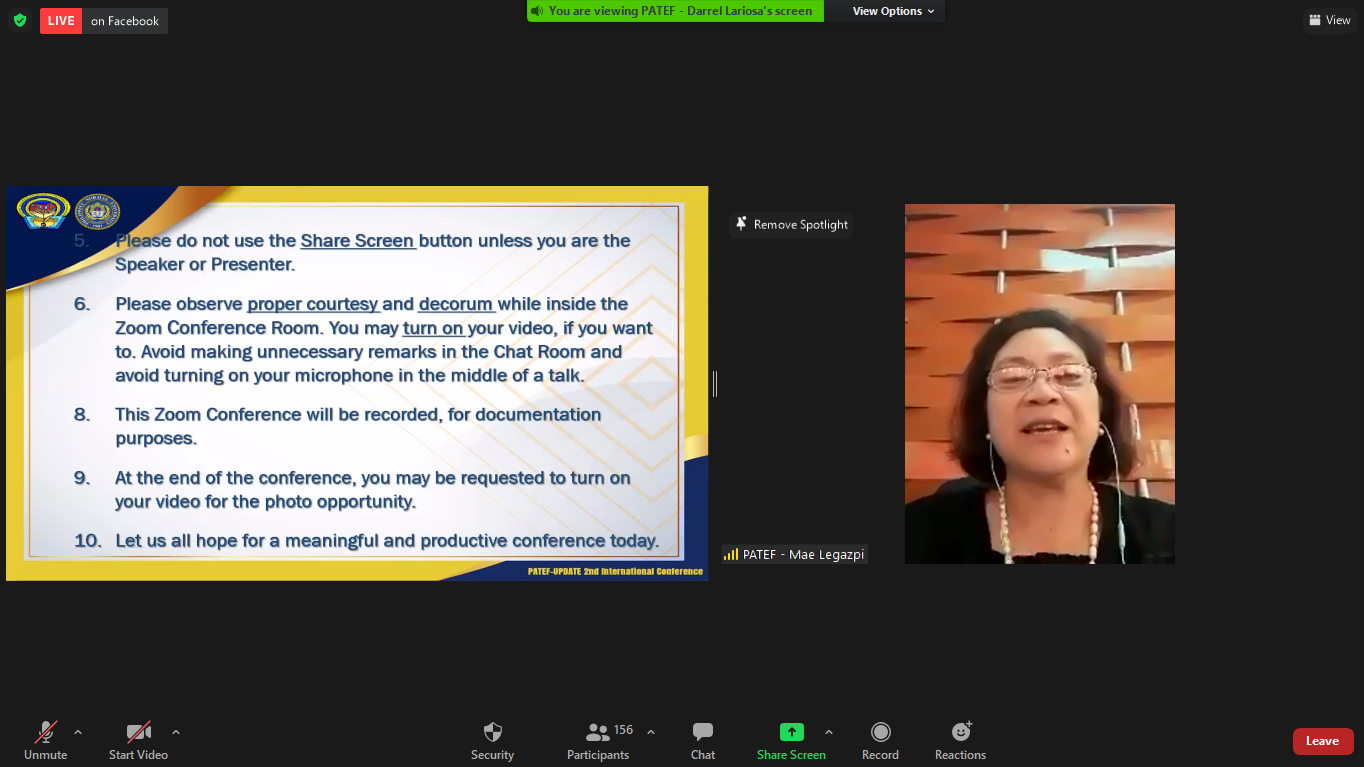Screen dimensions: 1364x767
Task: Click the divider handle between slide and video
Action: click(x=715, y=383)
